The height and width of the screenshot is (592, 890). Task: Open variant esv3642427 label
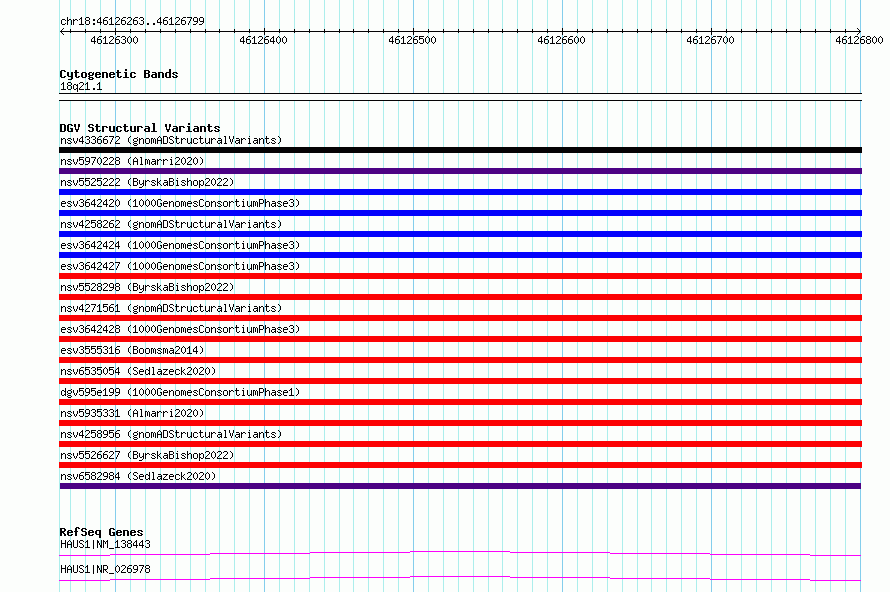click(x=180, y=266)
